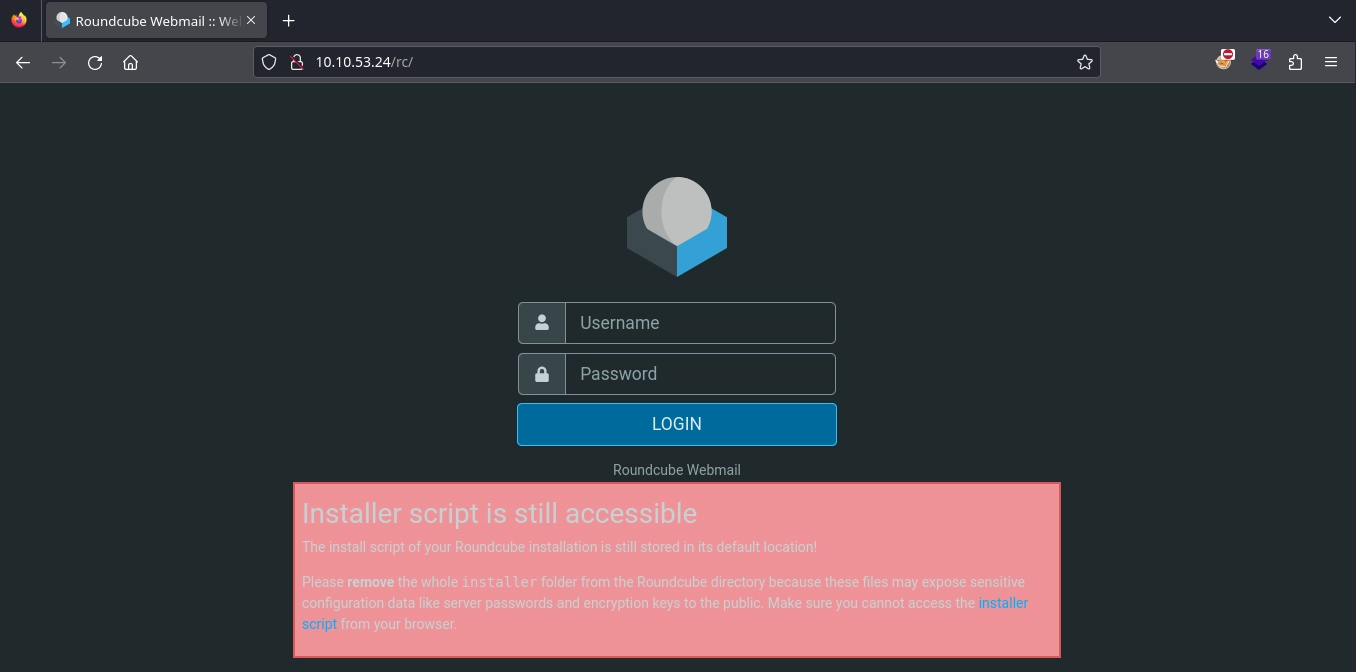Image resolution: width=1356 pixels, height=672 pixels.
Task: Reload the current page
Action: pyautogui.click(x=95, y=62)
